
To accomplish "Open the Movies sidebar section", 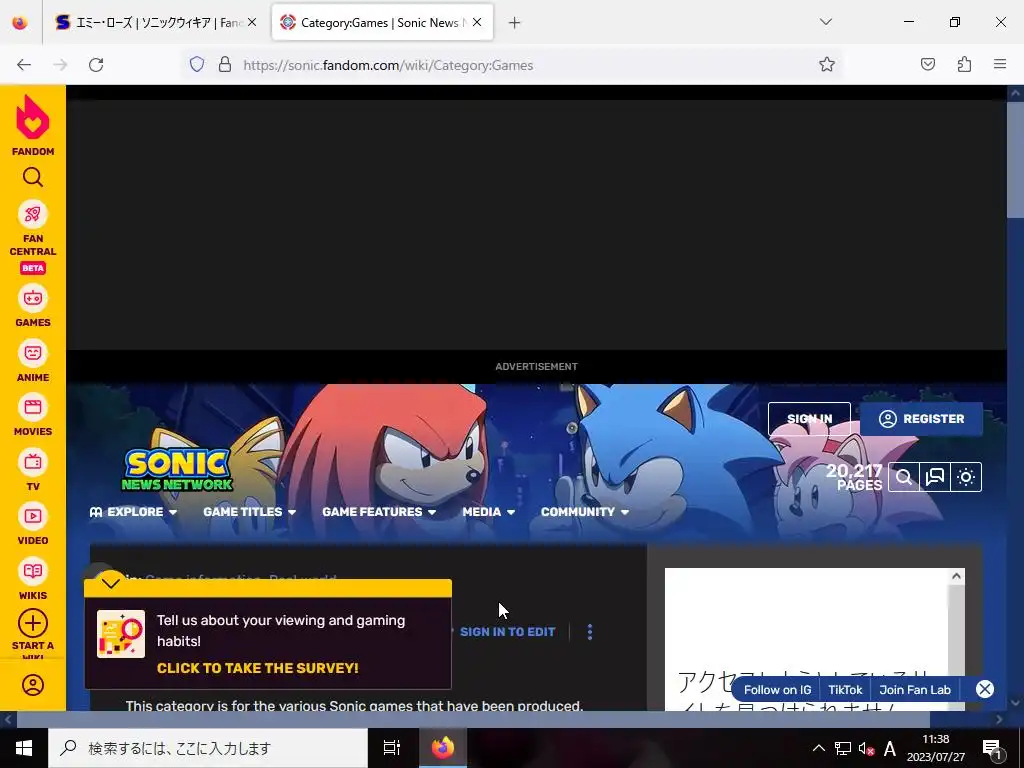I will 33,415.
